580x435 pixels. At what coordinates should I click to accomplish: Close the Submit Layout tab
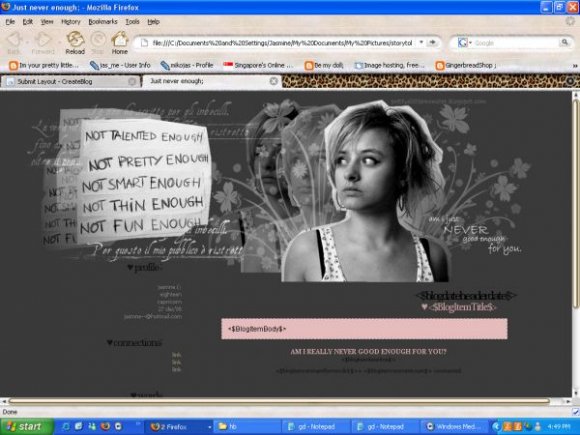click(x=132, y=81)
